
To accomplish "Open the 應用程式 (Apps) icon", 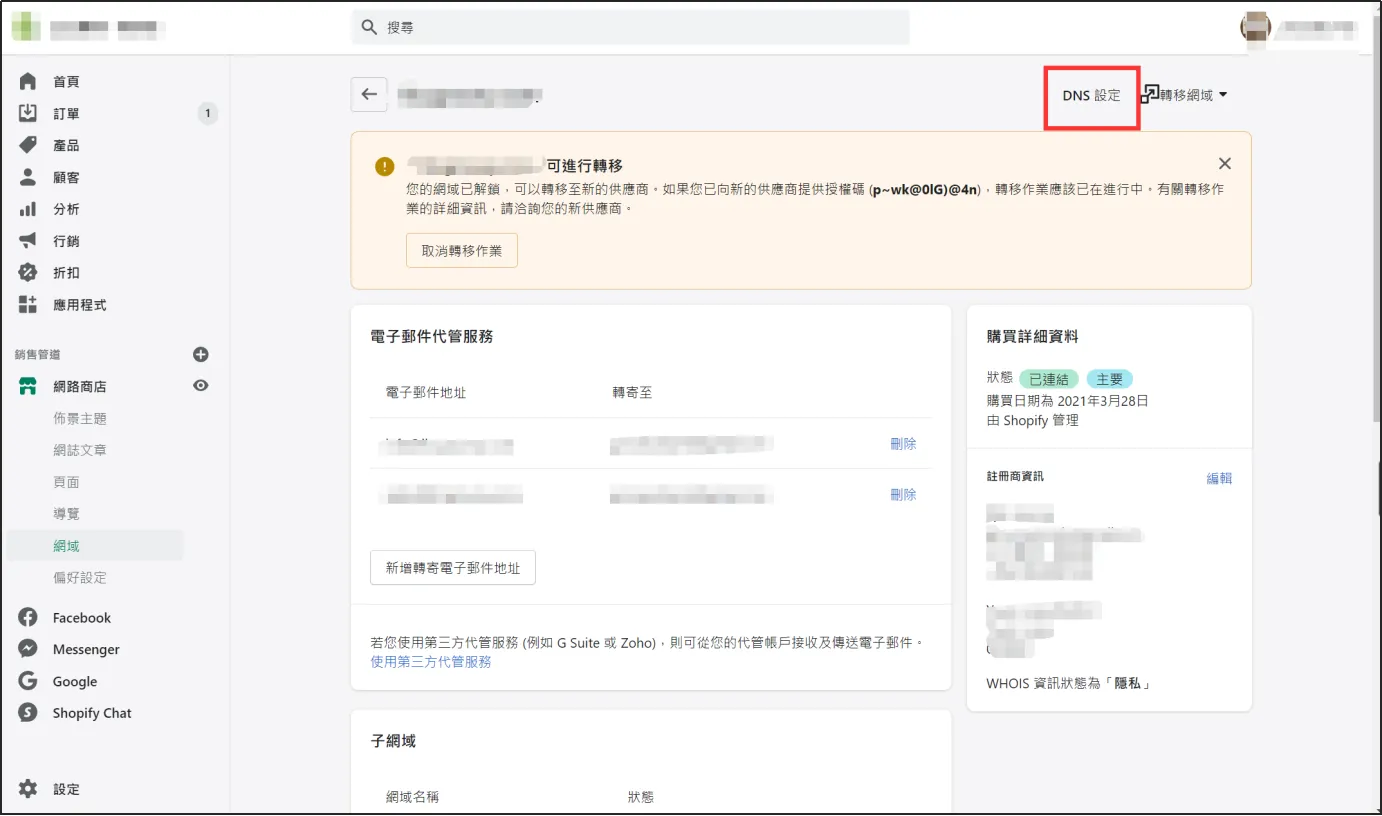I will click(27, 304).
